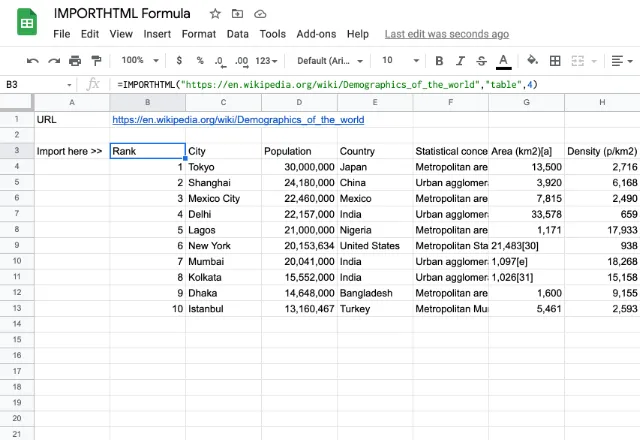This screenshot has width=640, height=440.
Task: Click the Redo arrow icon
Action: point(54,61)
